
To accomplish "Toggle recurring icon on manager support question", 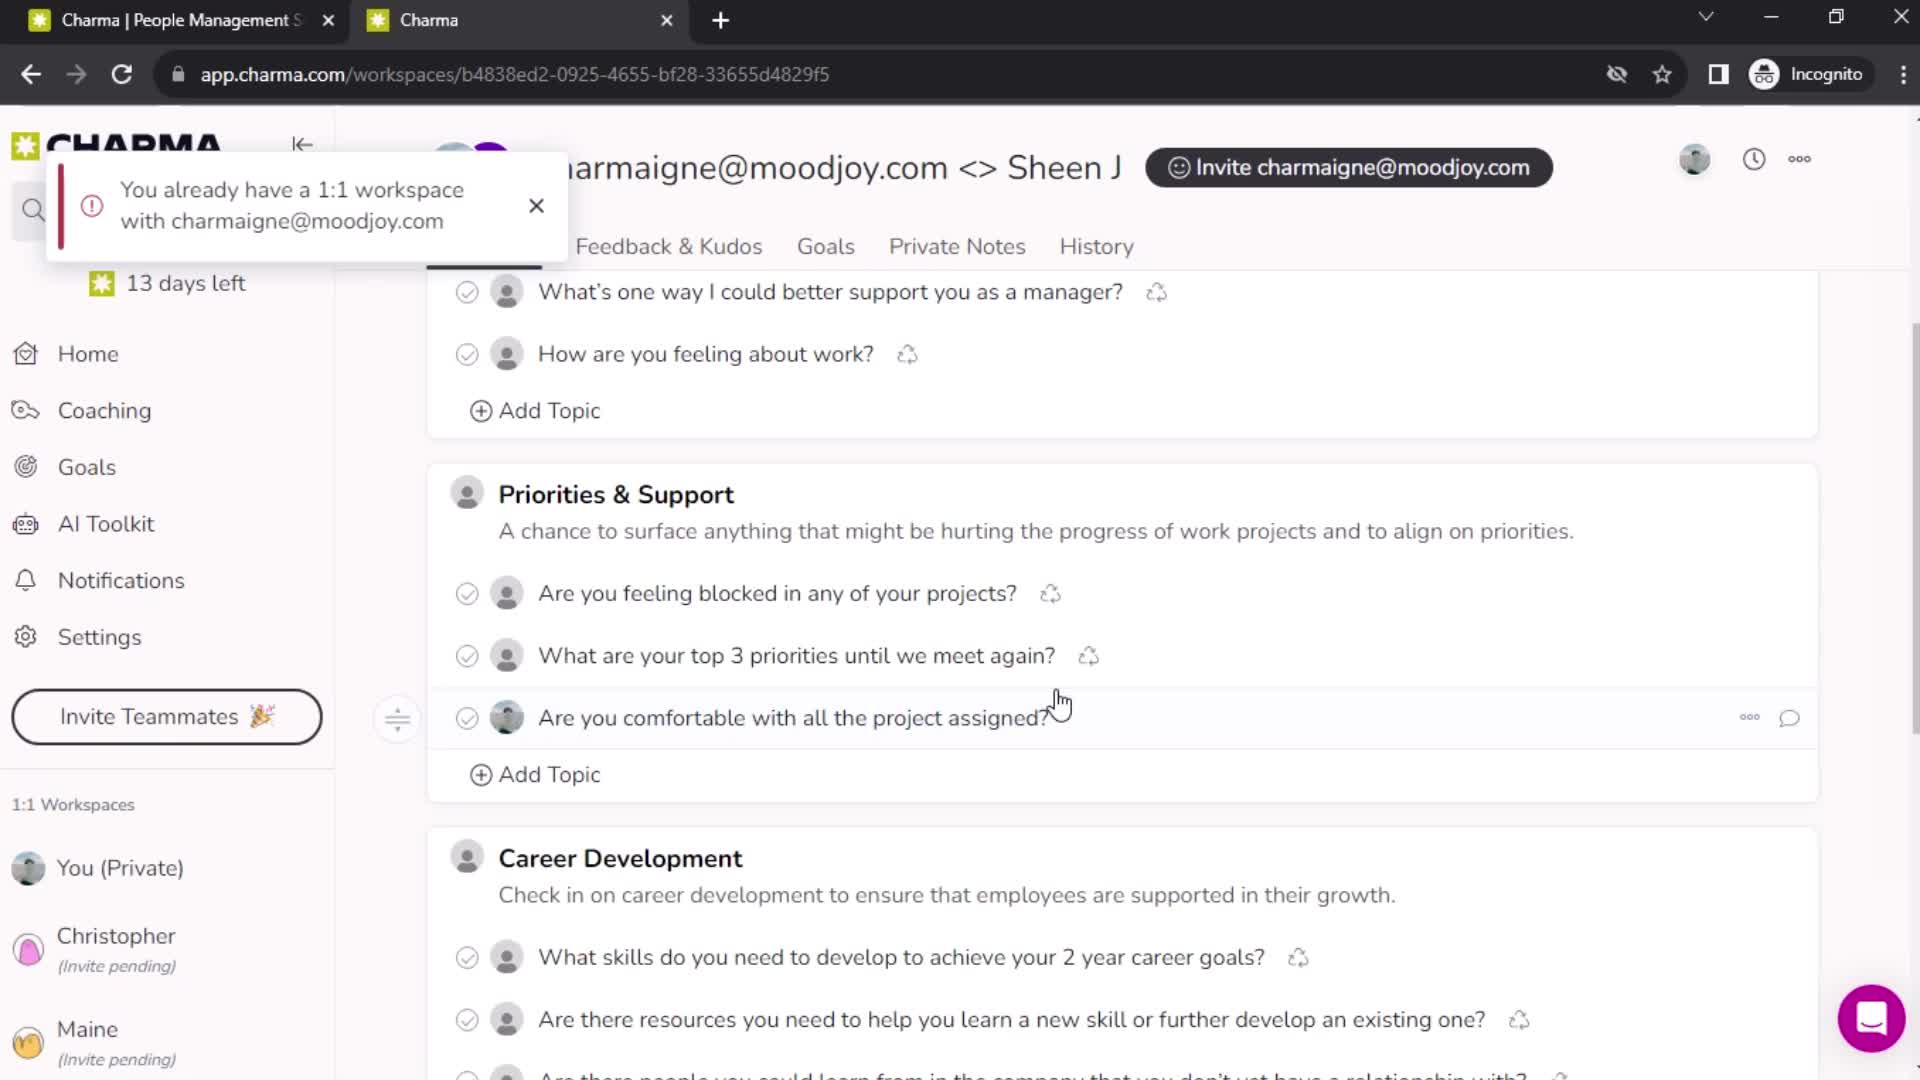I will click(1156, 292).
